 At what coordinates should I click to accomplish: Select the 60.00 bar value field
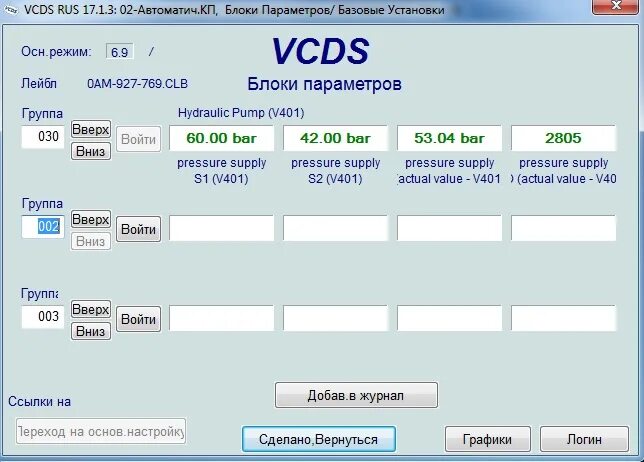click(221, 138)
